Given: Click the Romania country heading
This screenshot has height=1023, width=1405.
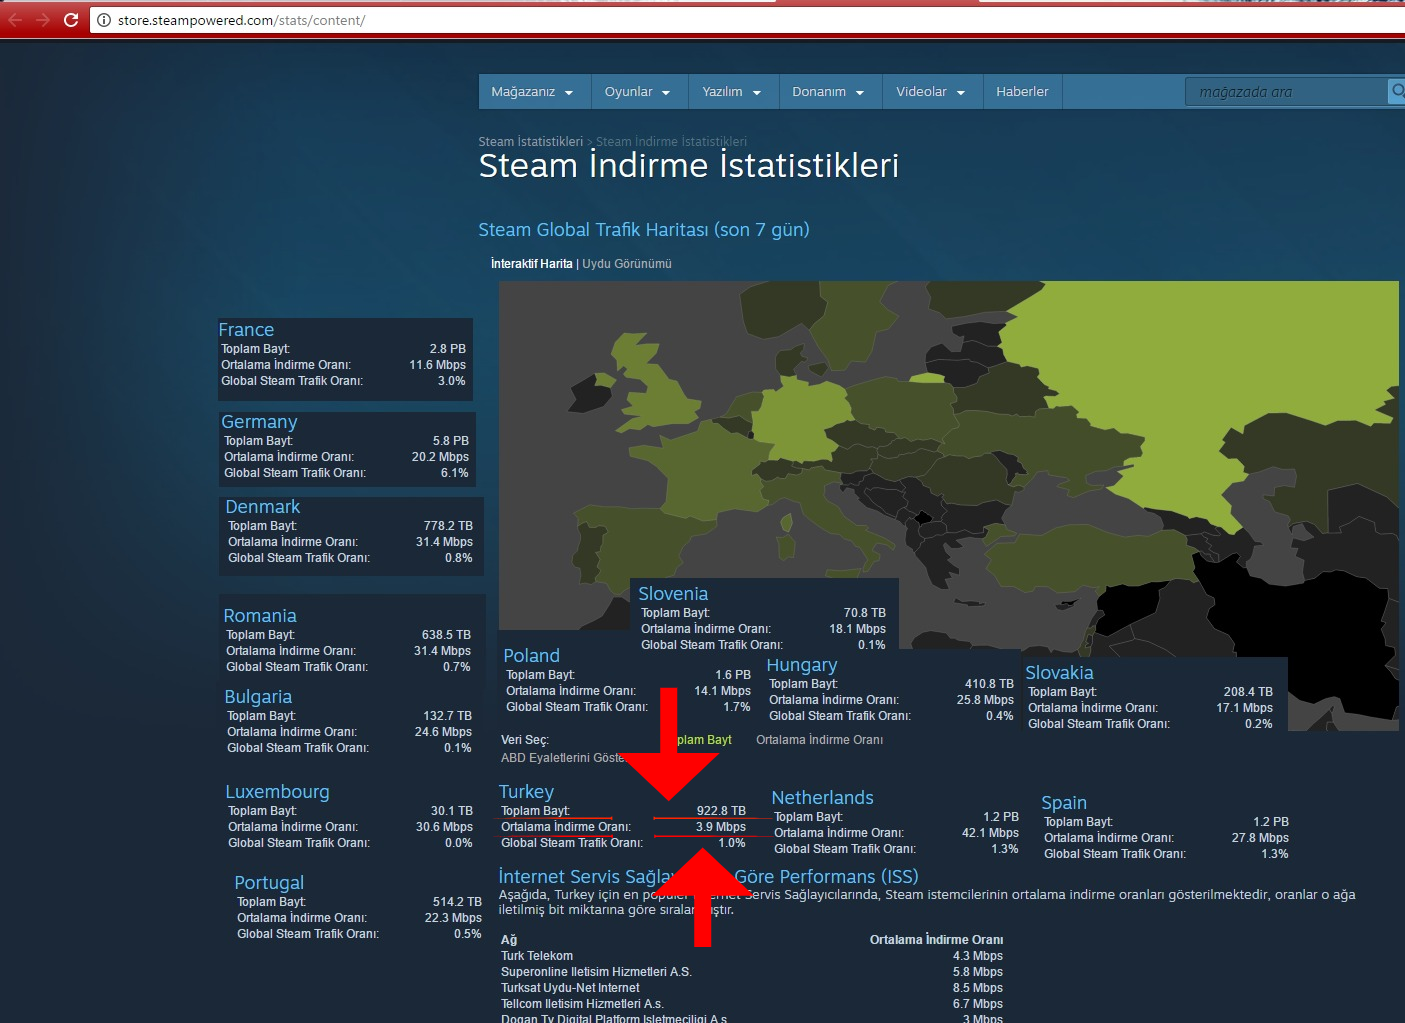Looking at the screenshot, I should point(260,616).
